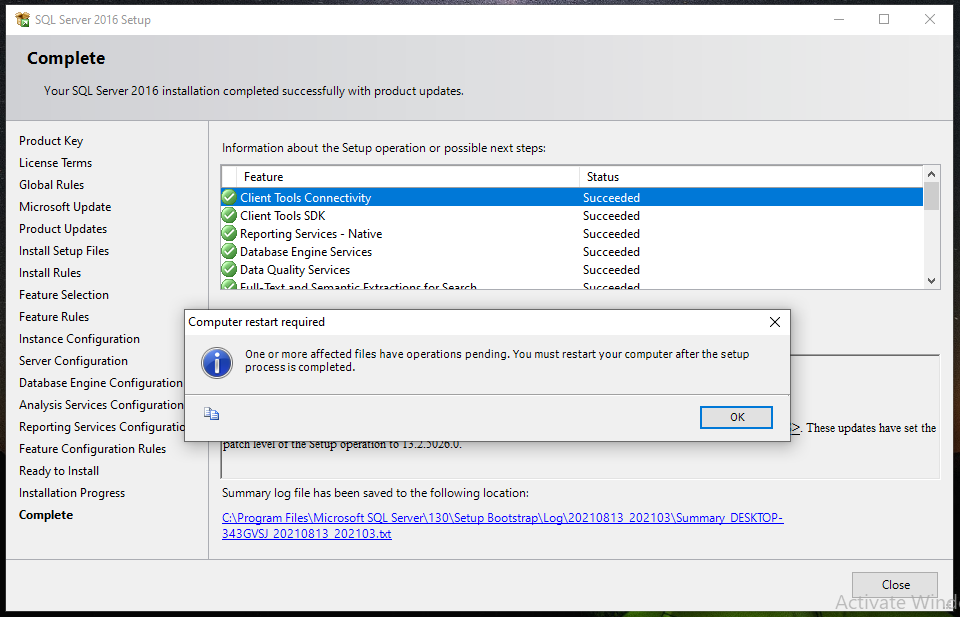Click Succeeded status for Database Engine Services

coord(611,252)
